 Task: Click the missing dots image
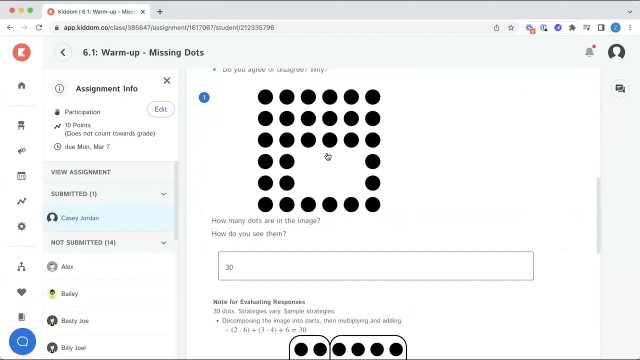pyautogui.click(x=319, y=151)
